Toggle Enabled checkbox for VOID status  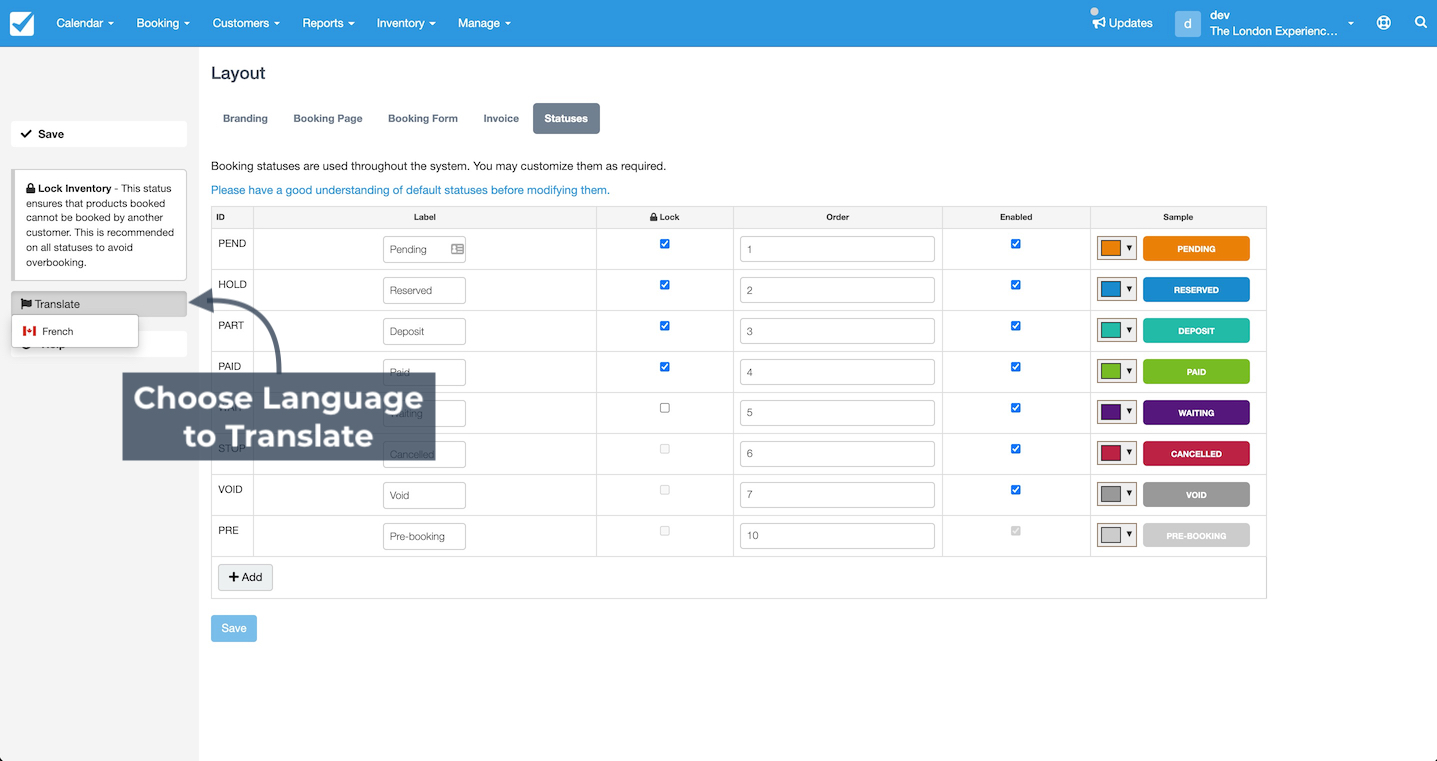[x=1016, y=490]
